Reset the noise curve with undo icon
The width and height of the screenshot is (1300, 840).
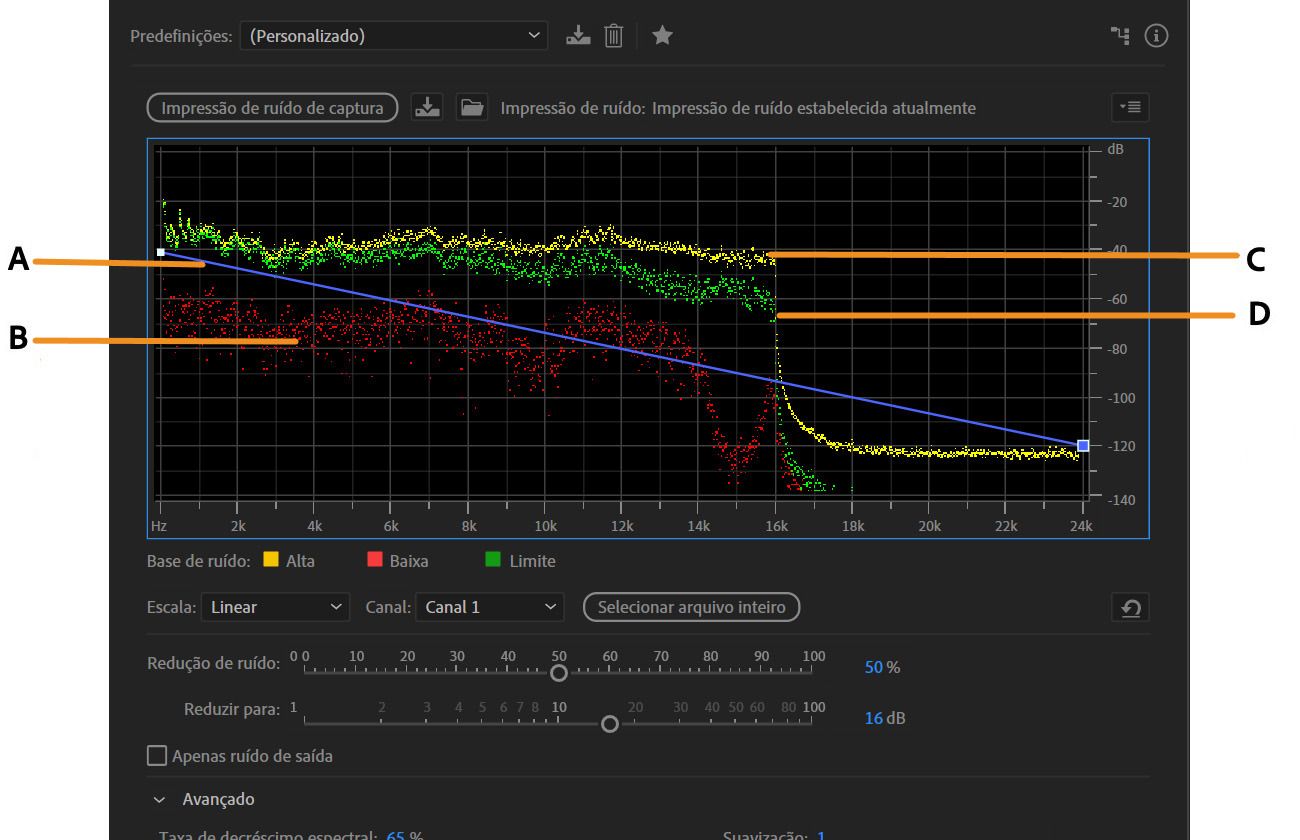1131,607
